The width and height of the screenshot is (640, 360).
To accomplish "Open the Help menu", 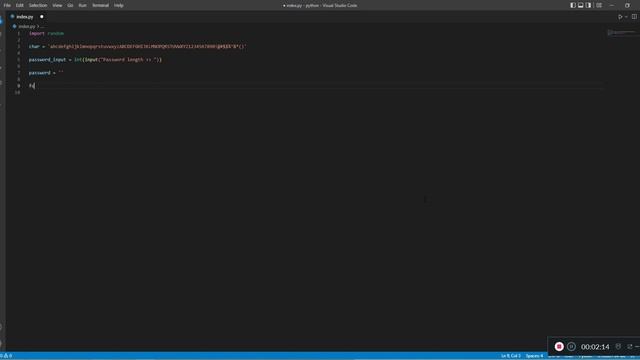I will [119, 5].
